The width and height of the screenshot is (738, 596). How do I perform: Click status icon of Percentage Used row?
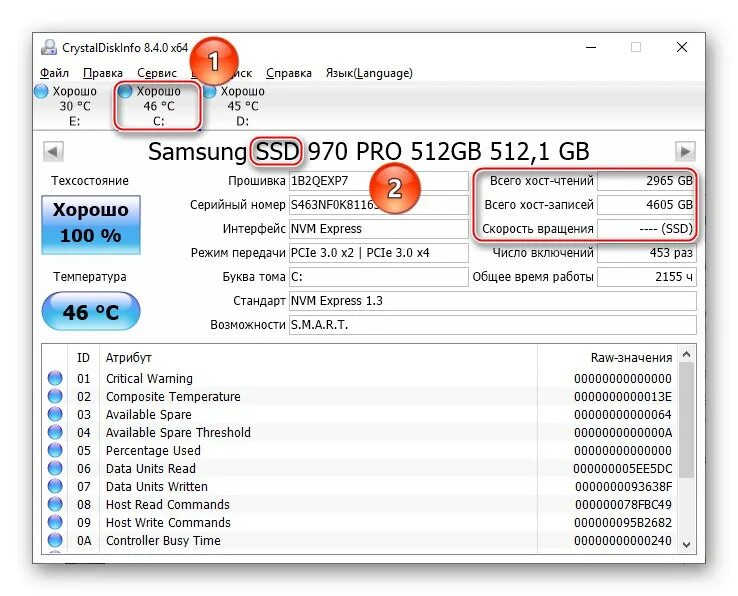56,451
